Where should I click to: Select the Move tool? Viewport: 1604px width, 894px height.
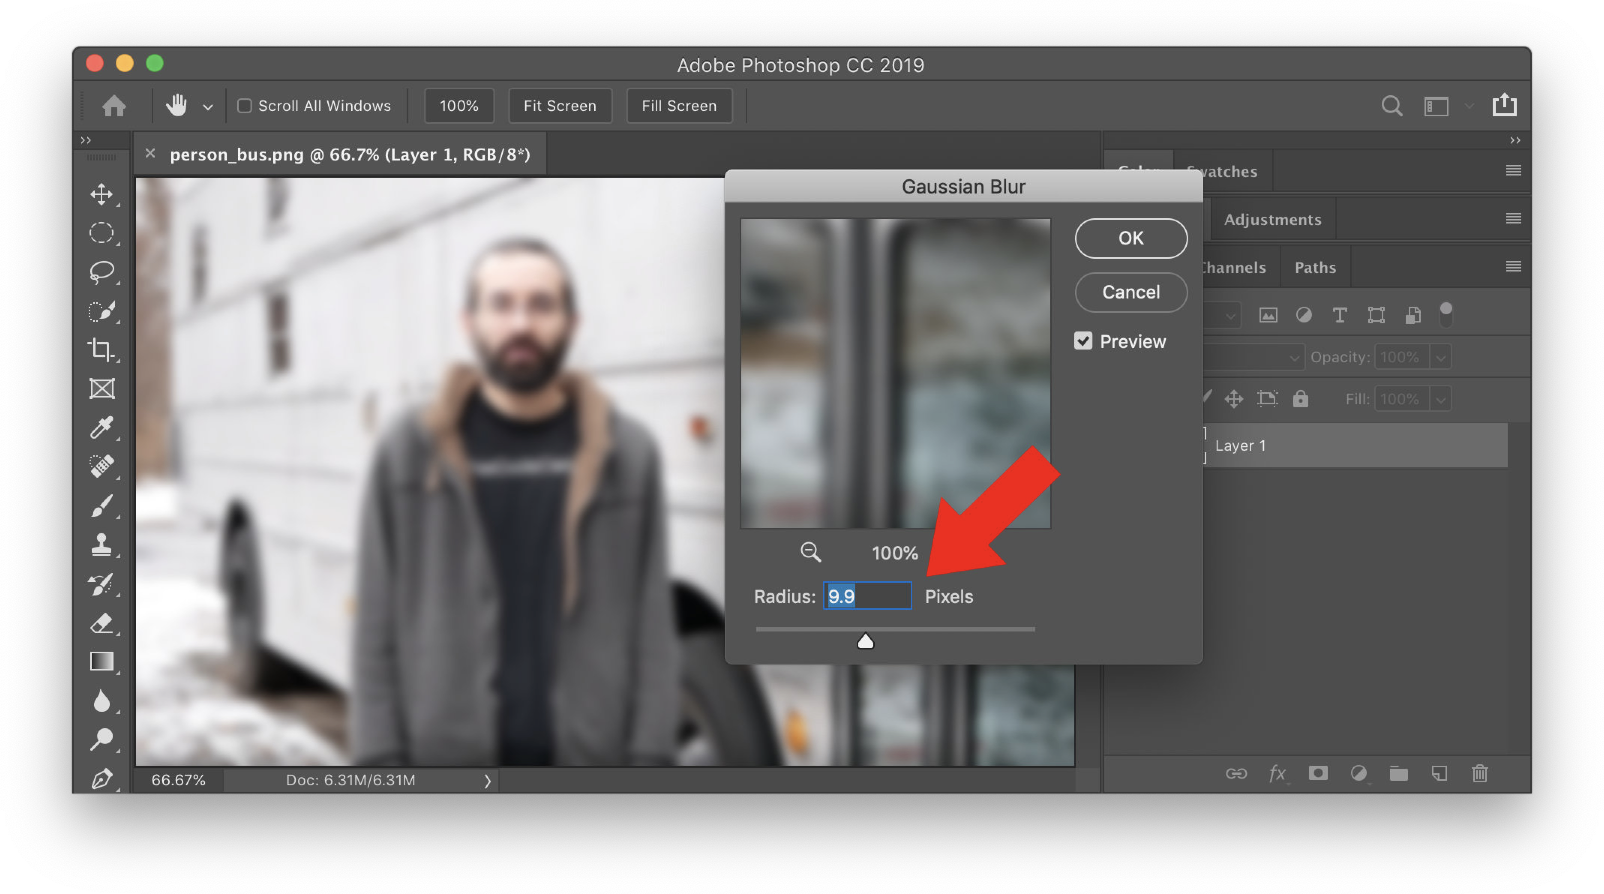(101, 194)
